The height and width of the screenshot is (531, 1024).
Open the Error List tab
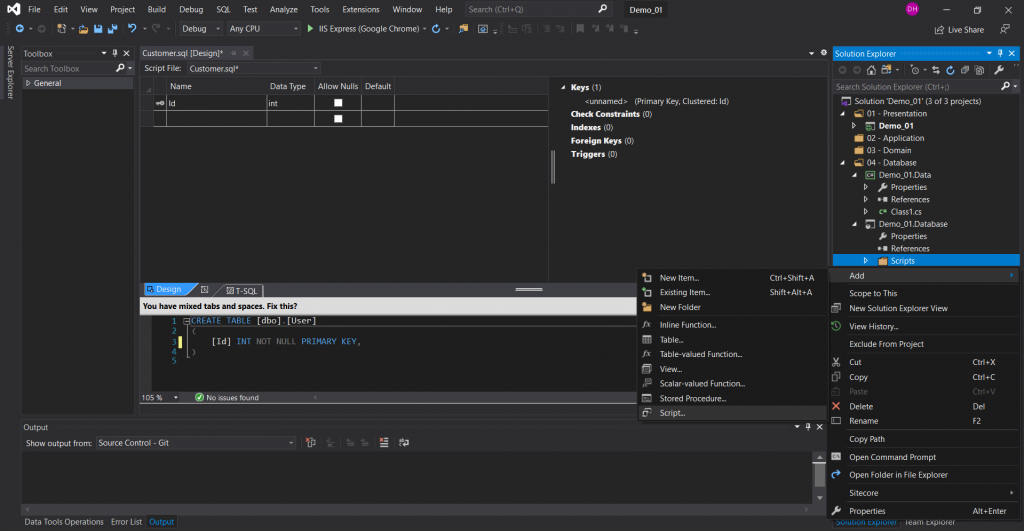tap(126, 522)
